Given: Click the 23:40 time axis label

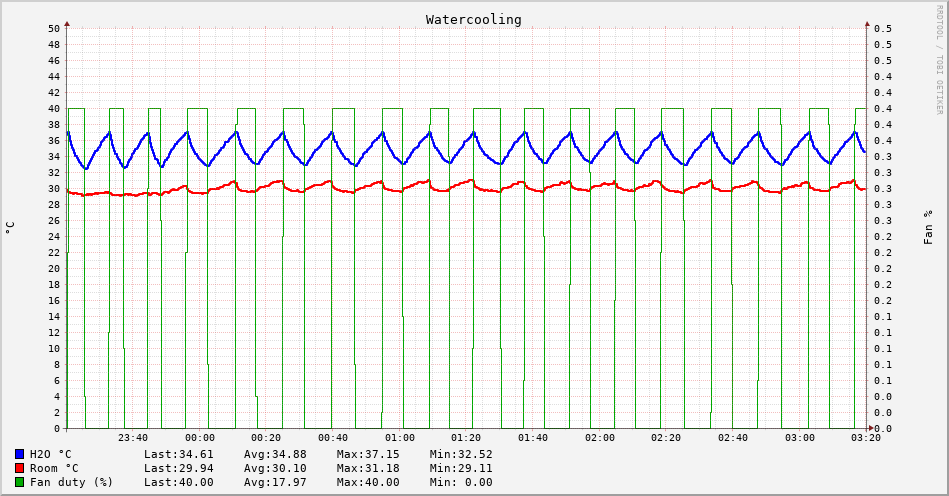Looking at the screenshot, I should point(133,437).
